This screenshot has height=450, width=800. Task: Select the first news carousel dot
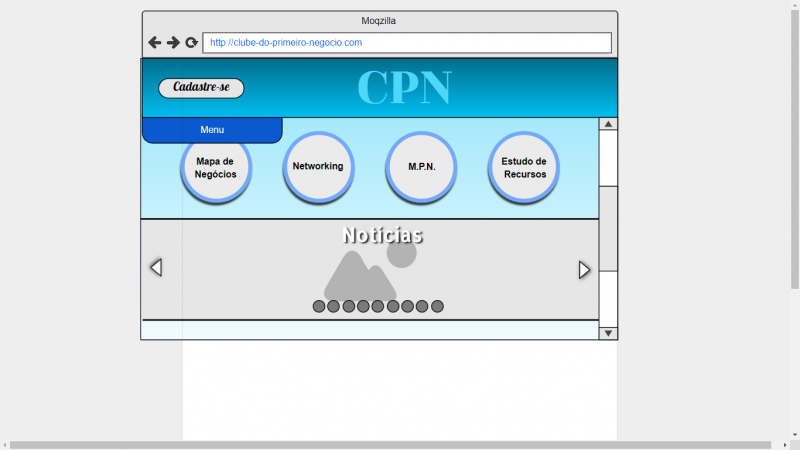[319, 306]
